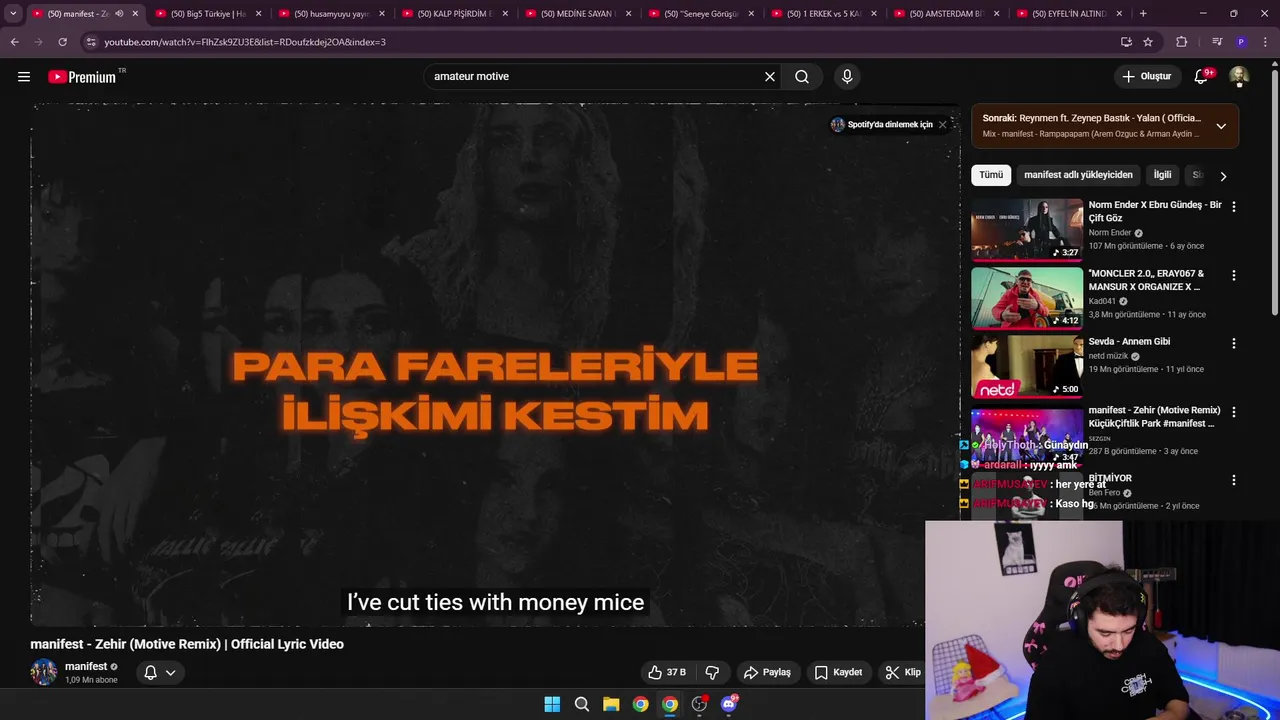Open Windows Start button on taskbar
Image resolution: width=1280 pixels, height=720 pixels.
tap(552, 704)
